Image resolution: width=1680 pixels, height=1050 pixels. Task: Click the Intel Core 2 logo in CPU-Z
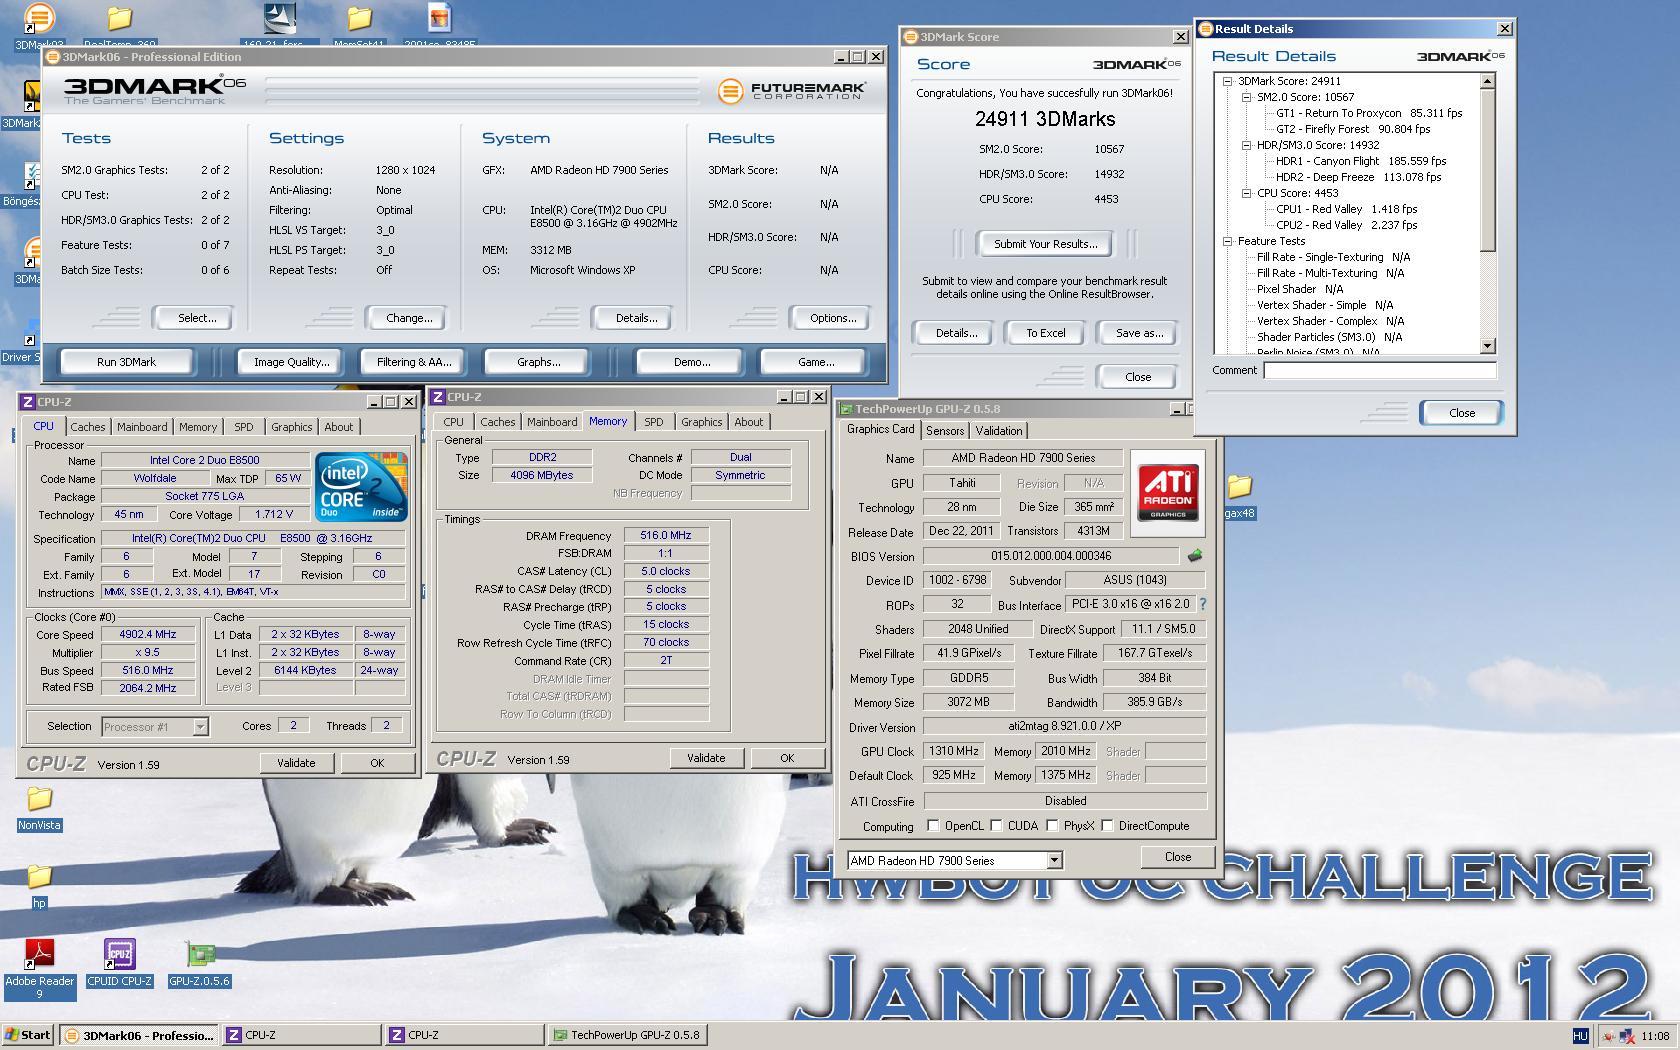tap(361, 487)
